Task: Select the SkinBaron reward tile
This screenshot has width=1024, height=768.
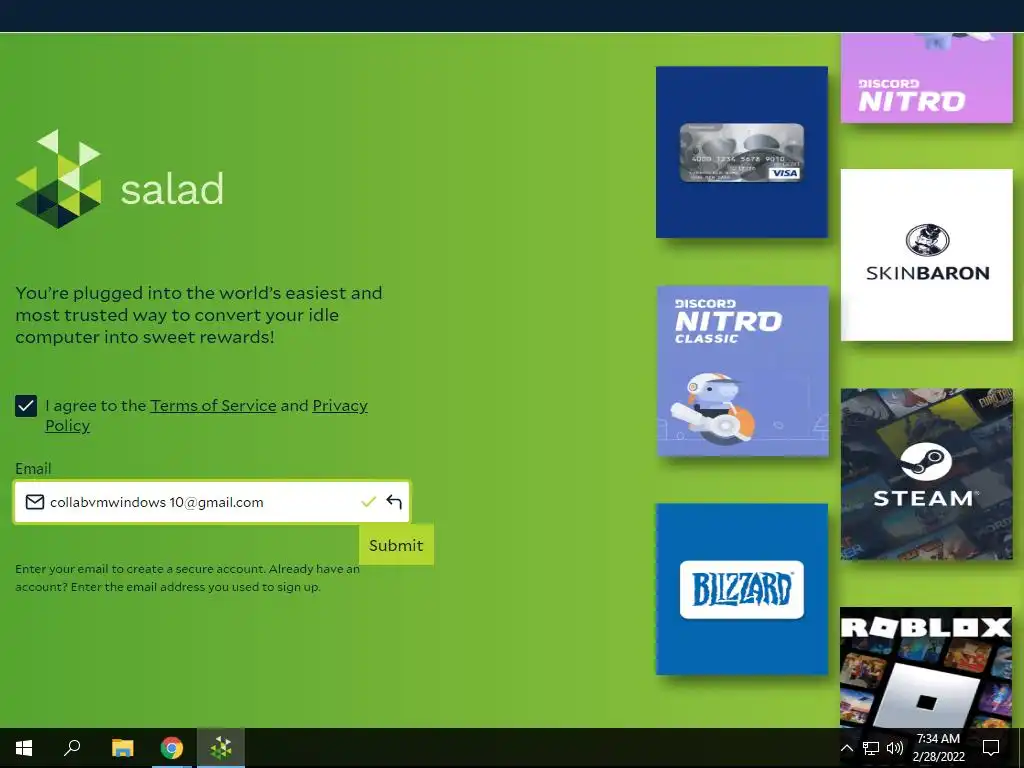Action: click(x=927, y=255)
